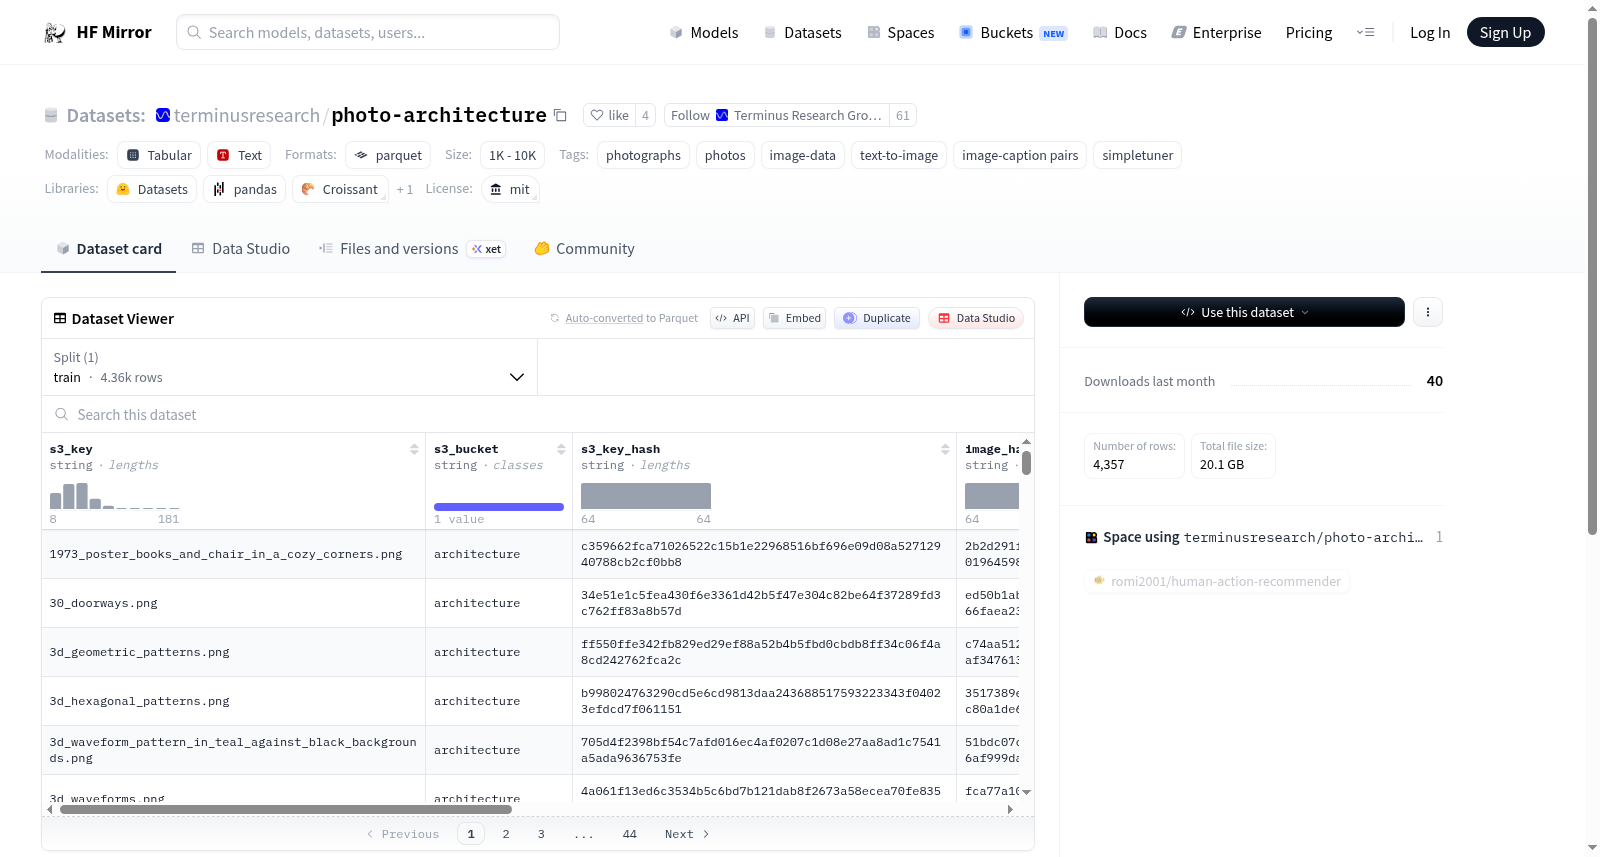
Task: Open the API button in Dataset Viewer
Action: point(732,319)
